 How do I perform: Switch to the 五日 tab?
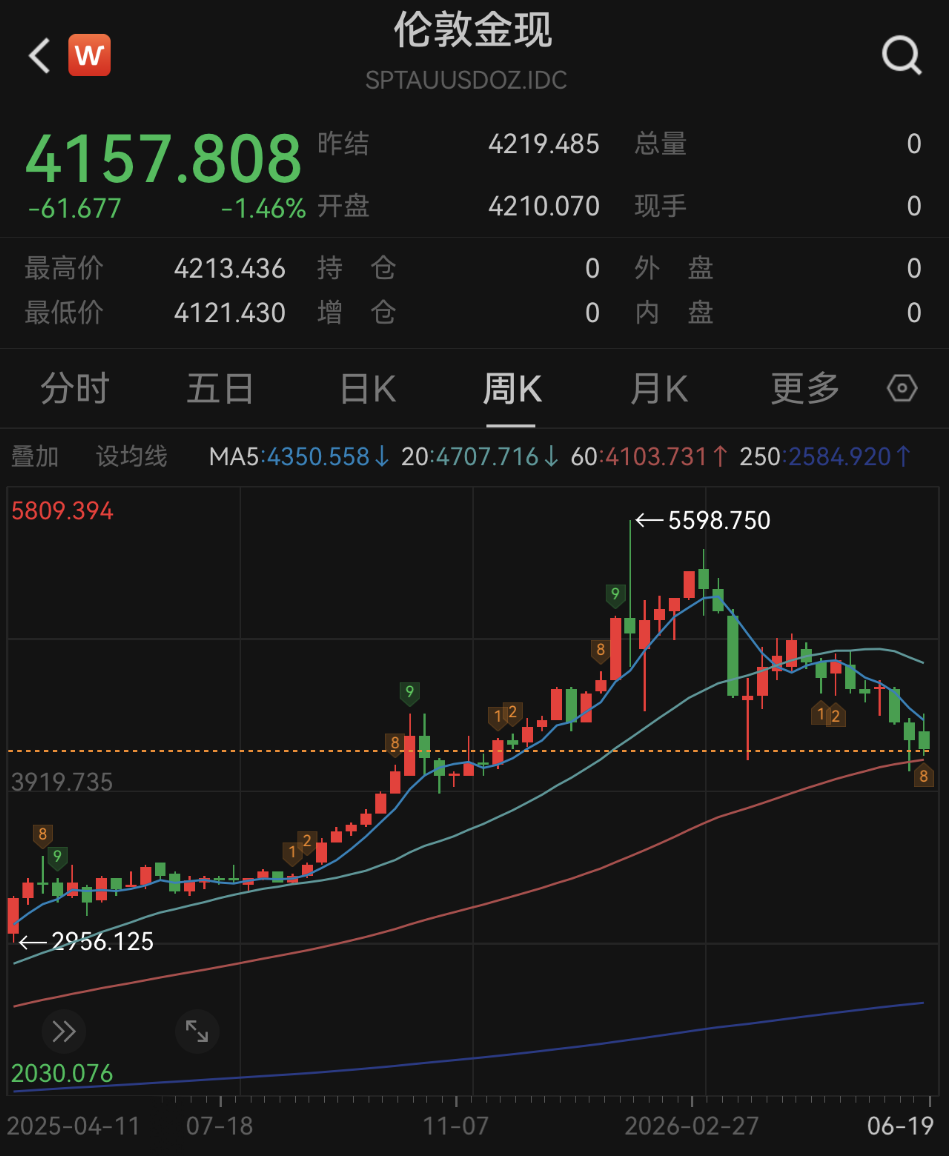(220, 389)
